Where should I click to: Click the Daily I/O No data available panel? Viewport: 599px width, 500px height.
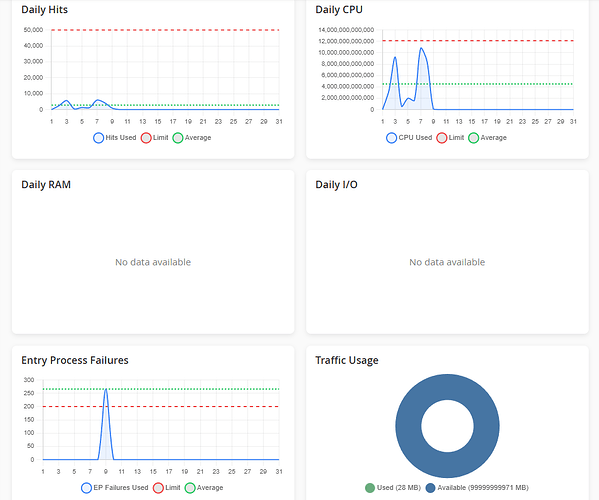[447, 262]
